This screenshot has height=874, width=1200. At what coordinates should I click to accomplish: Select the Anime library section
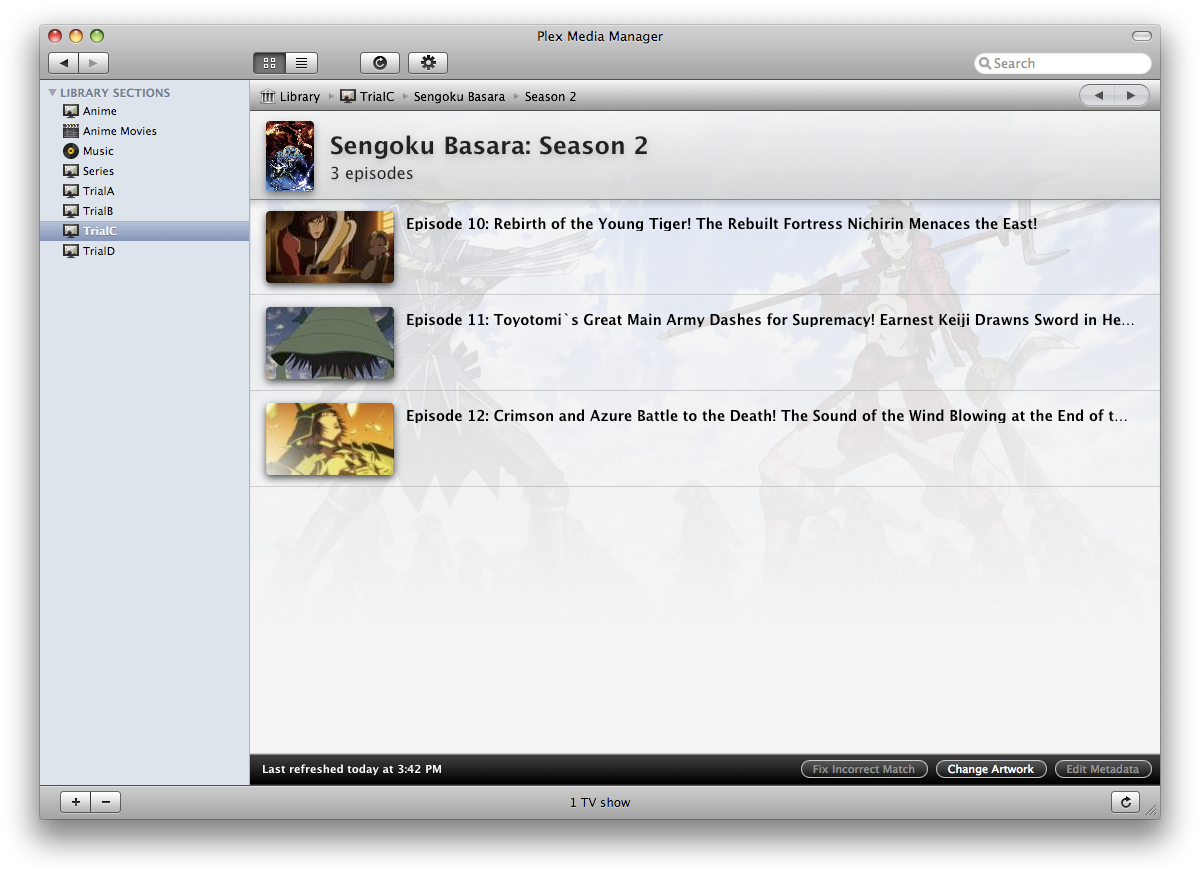coord(144,111)
